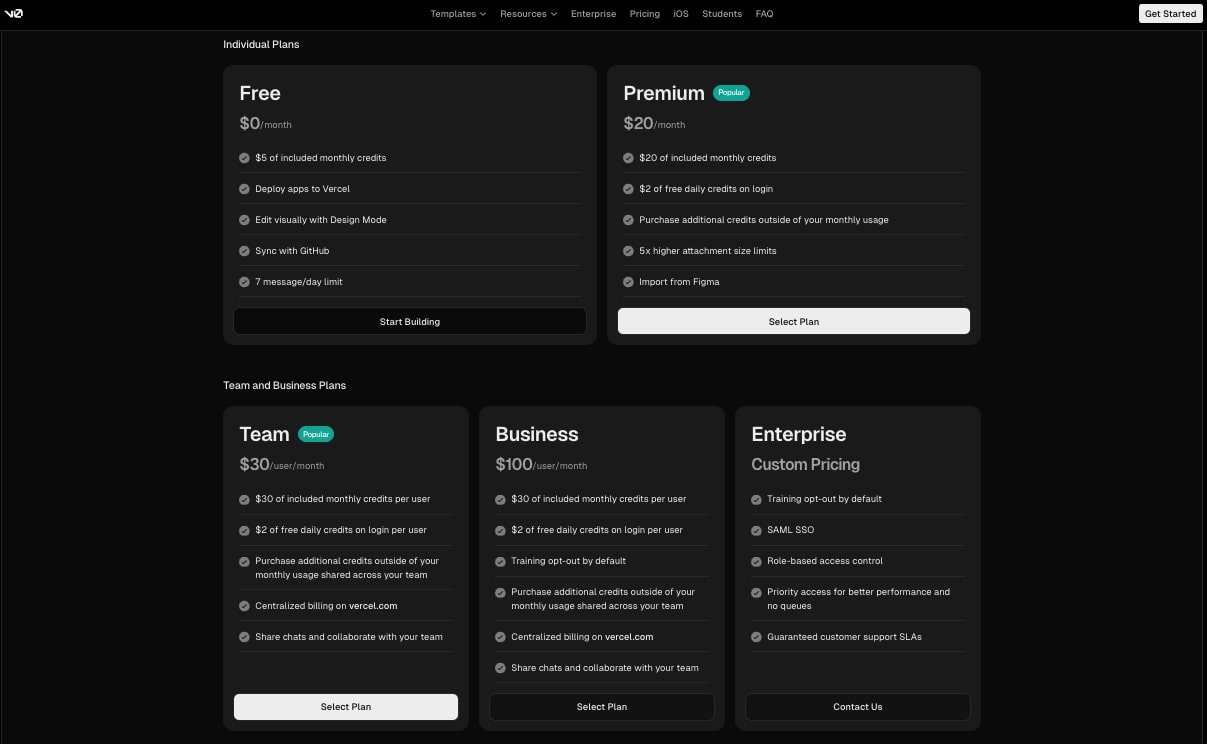
Task: Click the checkmark next to "Import from Figma"
Action: 628,281
